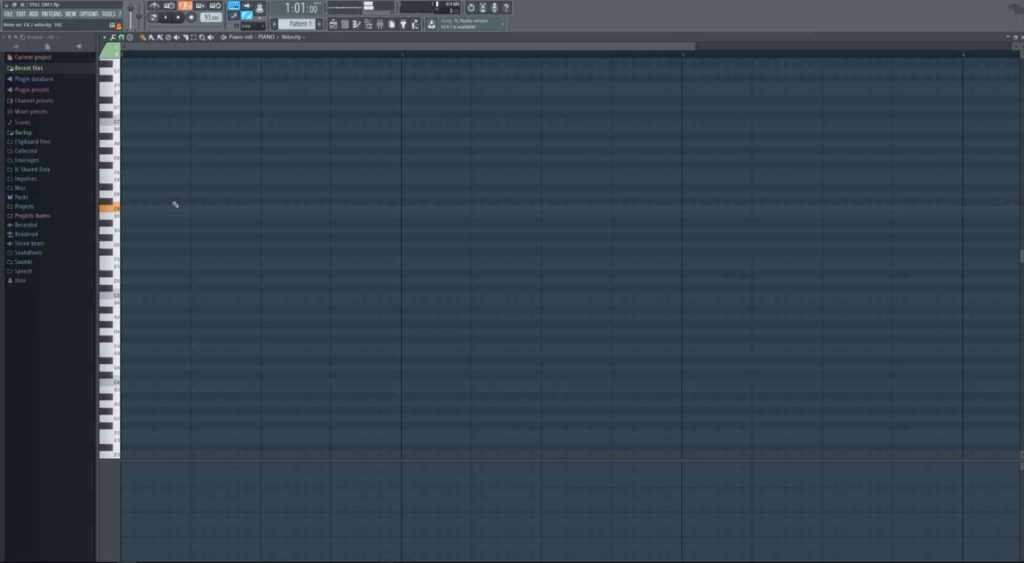Screen dimensions: 1024x563
Task: Open the mixer toolbar icon
Action: click(379, 24)
